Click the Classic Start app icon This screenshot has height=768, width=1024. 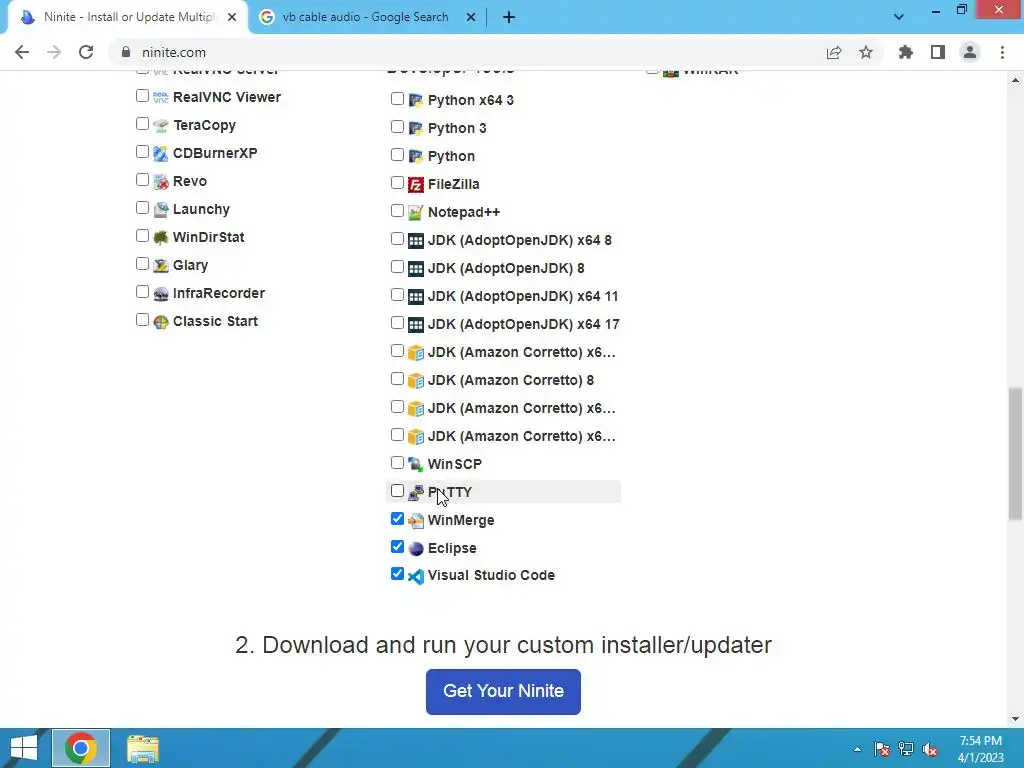tap(161, 322)
